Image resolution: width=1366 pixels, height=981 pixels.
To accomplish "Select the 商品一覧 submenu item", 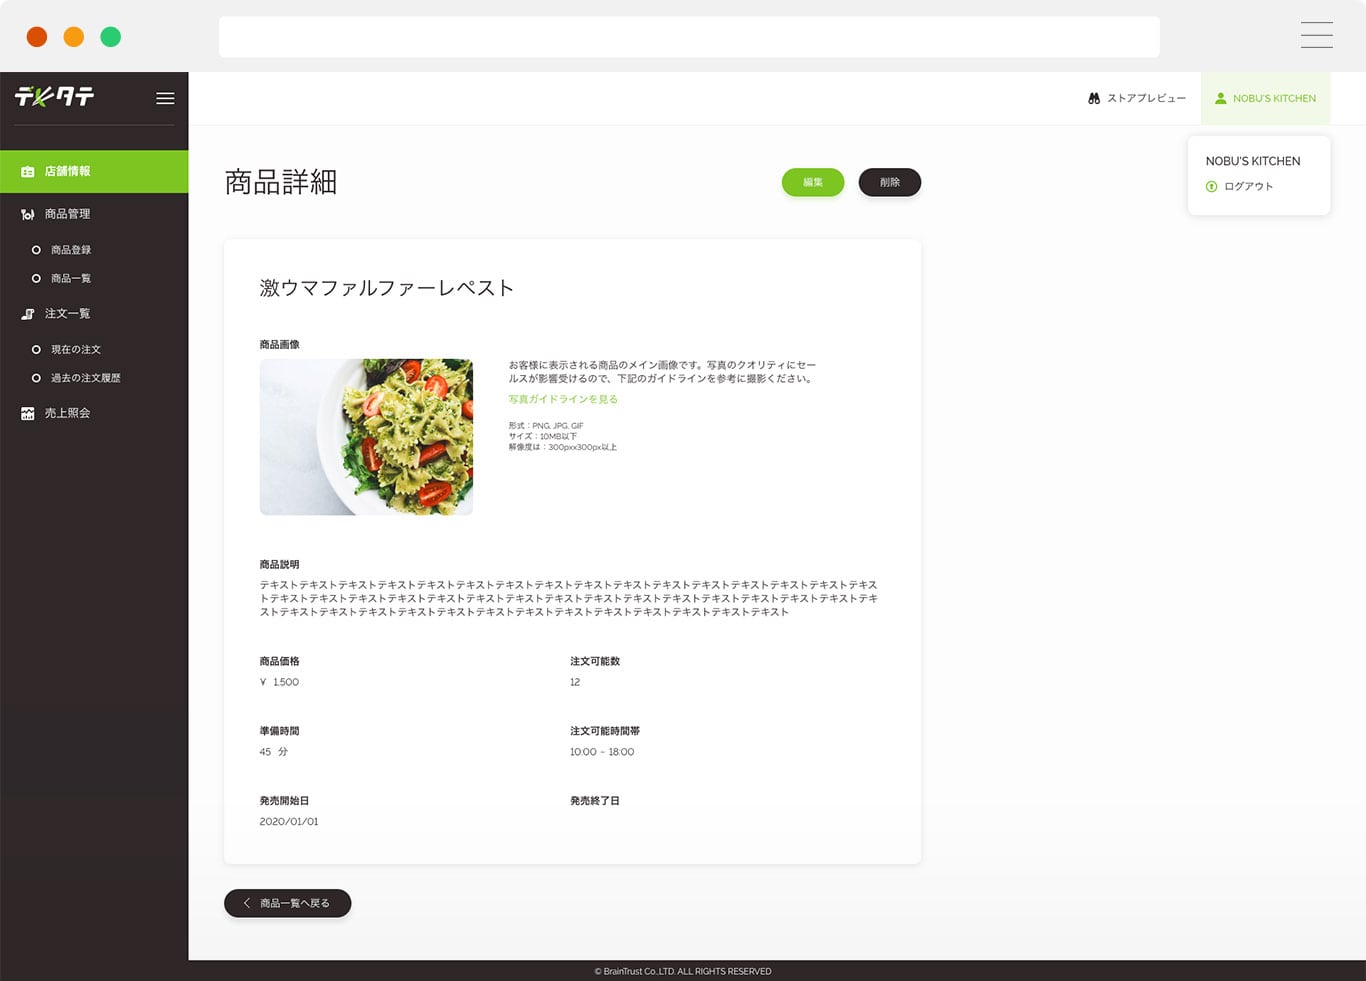I will point(70,279).
